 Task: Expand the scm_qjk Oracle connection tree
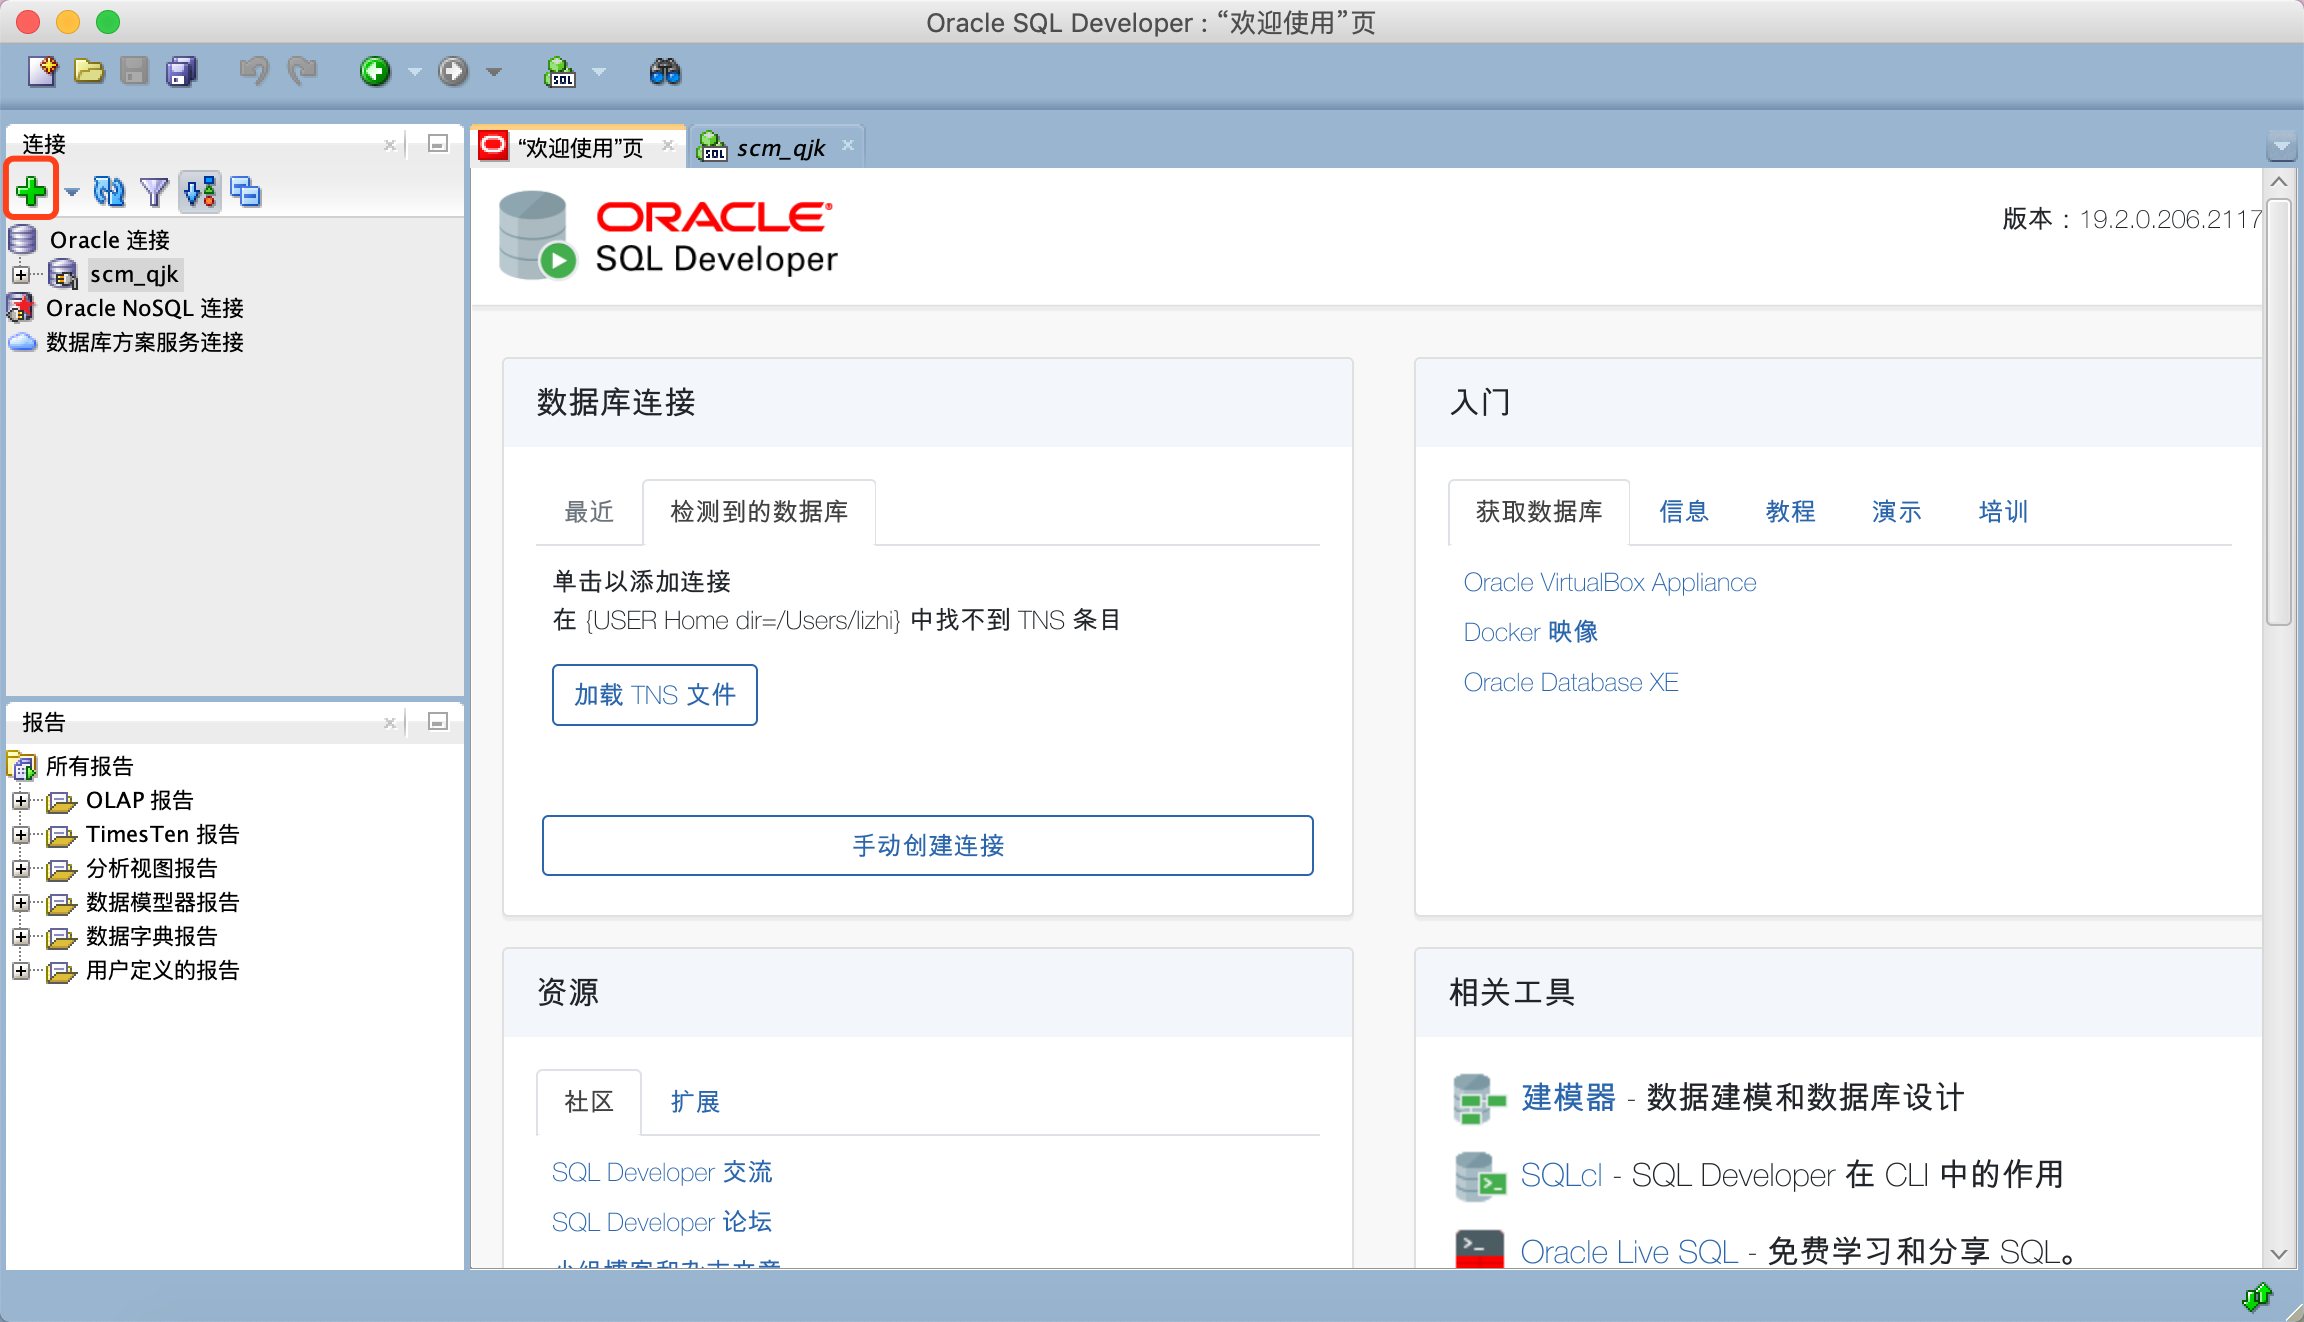(x=22, y=272)
